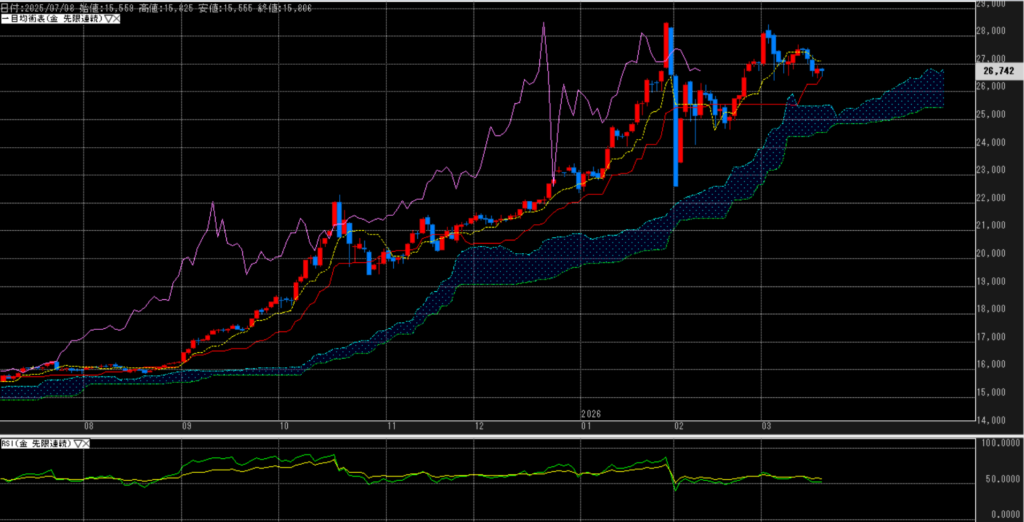
Task: Open the 一目均衡表 indicator dropdown triangle
Action: click(108, 19)
